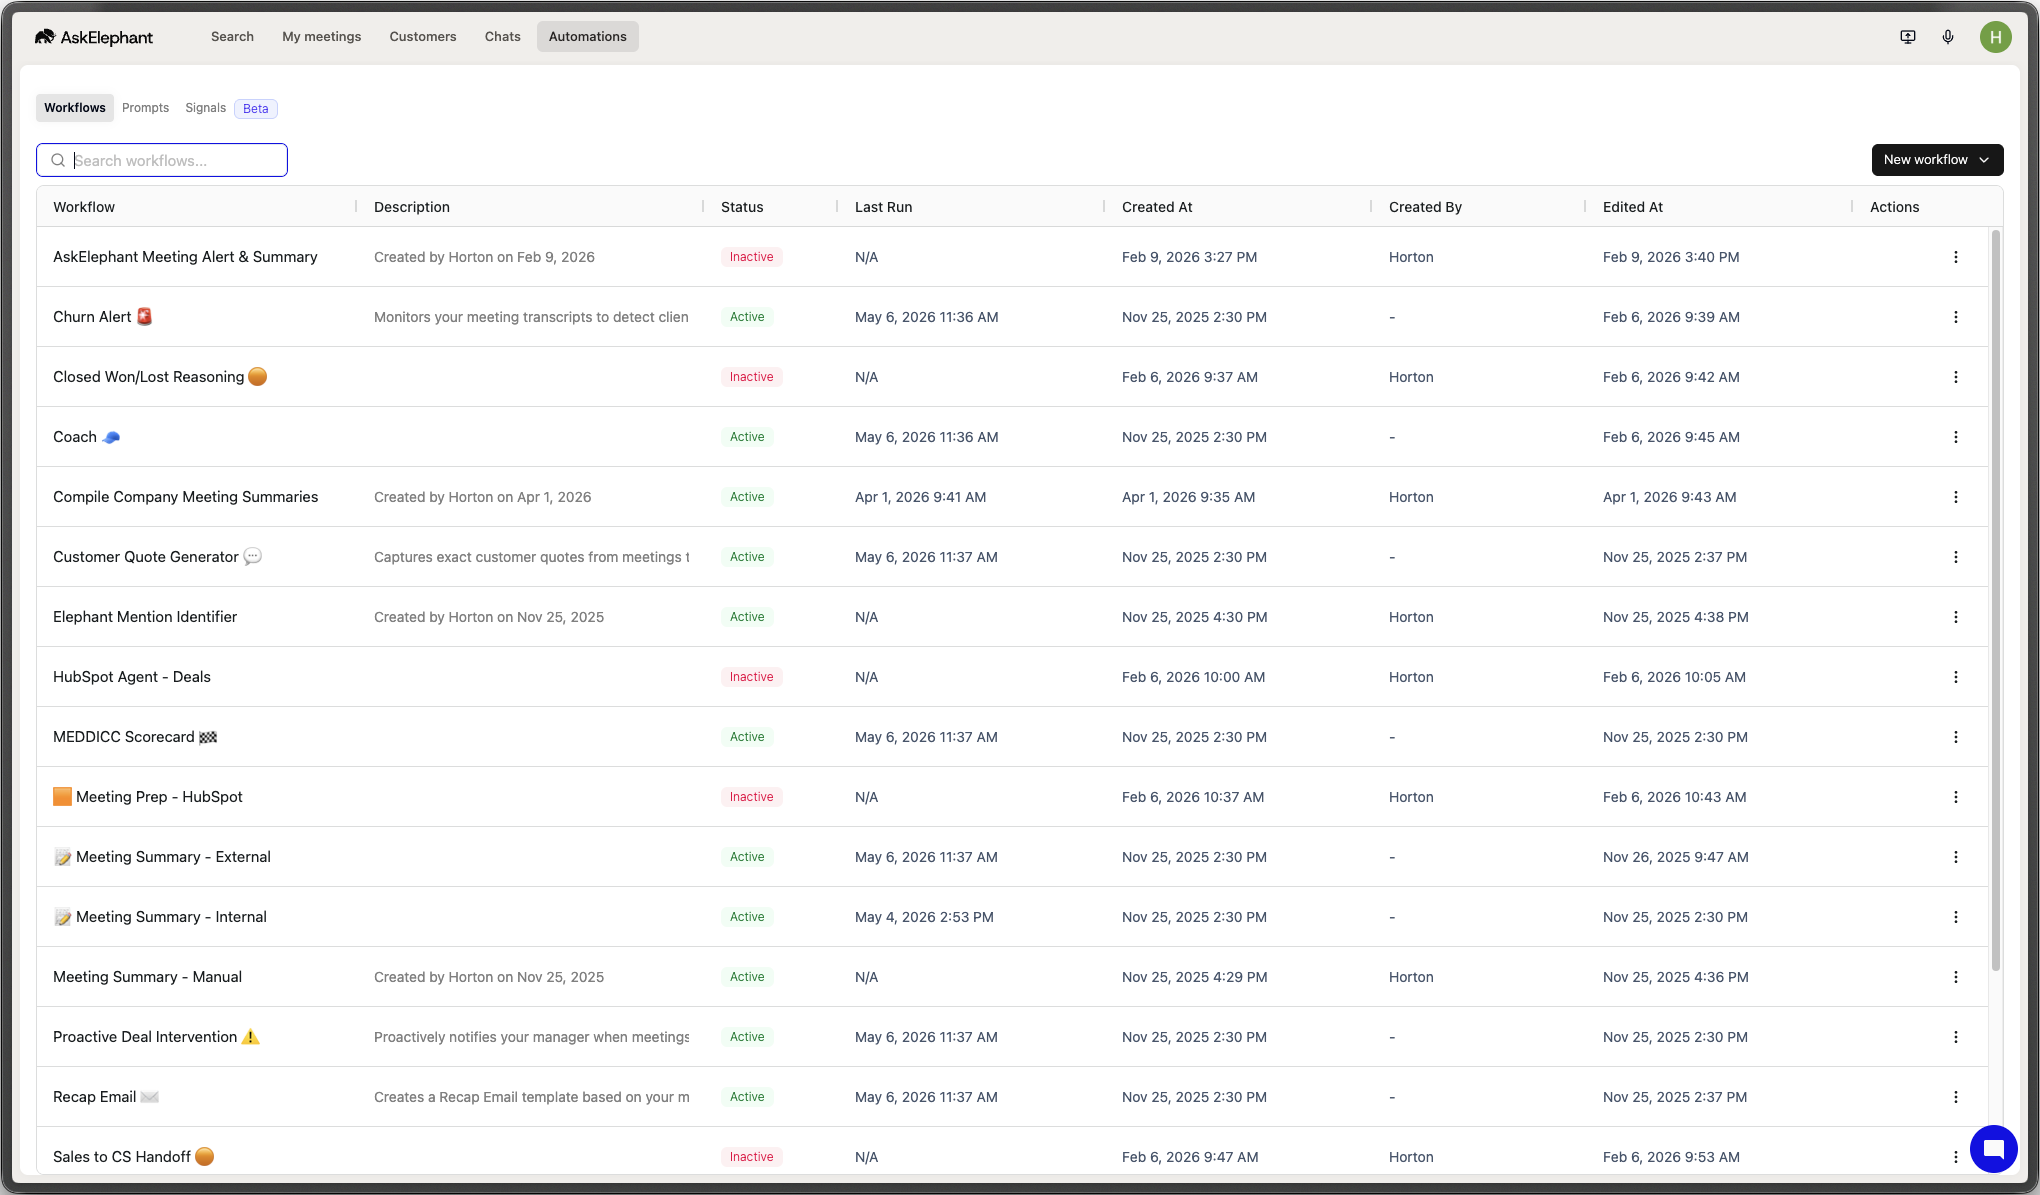Click created date 'Feb 6, 2026 10:00 AM'

(1194, 677)
